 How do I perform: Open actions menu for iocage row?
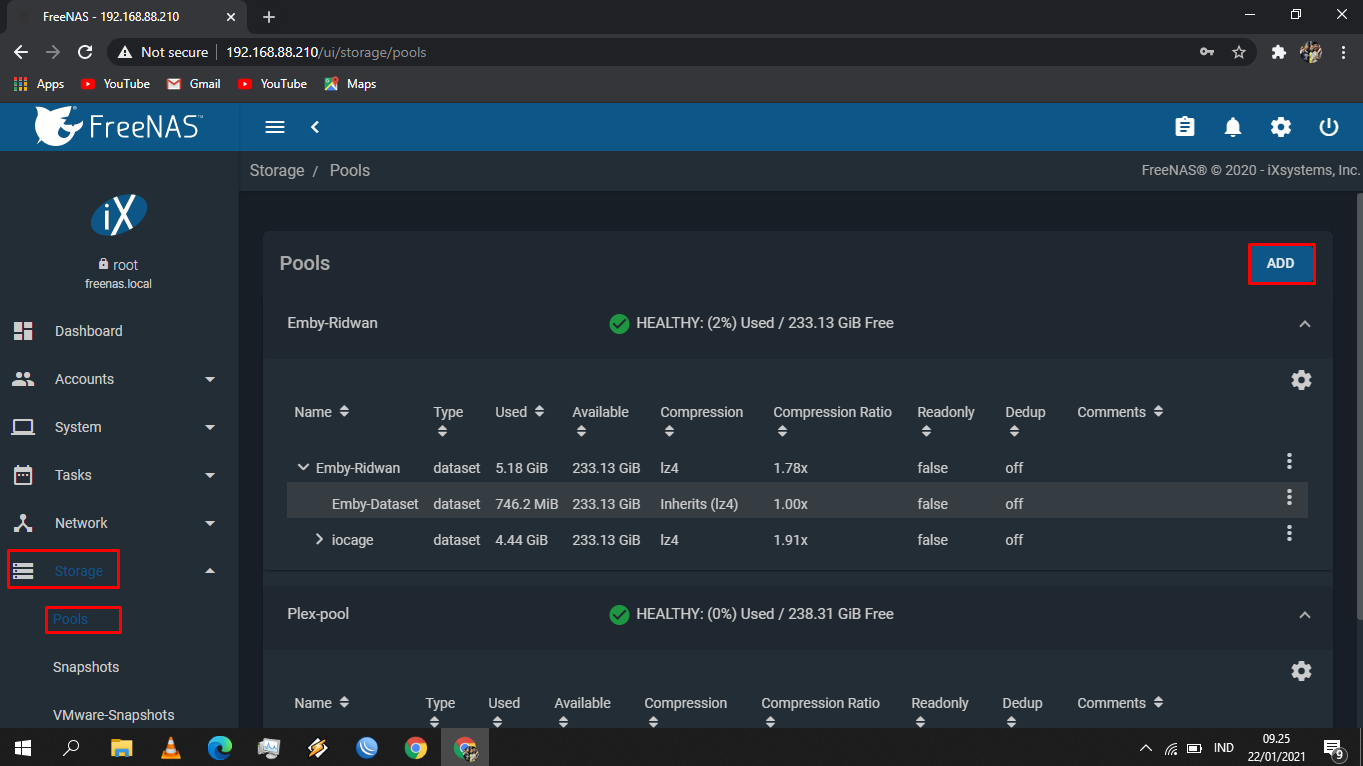1289,533
